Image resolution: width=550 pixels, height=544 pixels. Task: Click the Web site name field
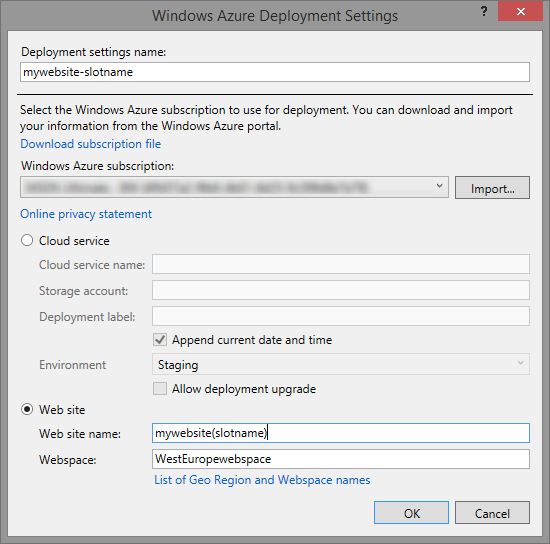(x=341, y=433)
